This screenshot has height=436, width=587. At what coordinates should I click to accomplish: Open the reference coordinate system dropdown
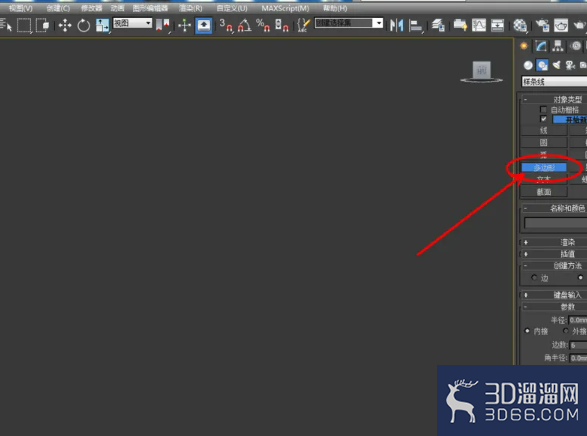(133, 23)
